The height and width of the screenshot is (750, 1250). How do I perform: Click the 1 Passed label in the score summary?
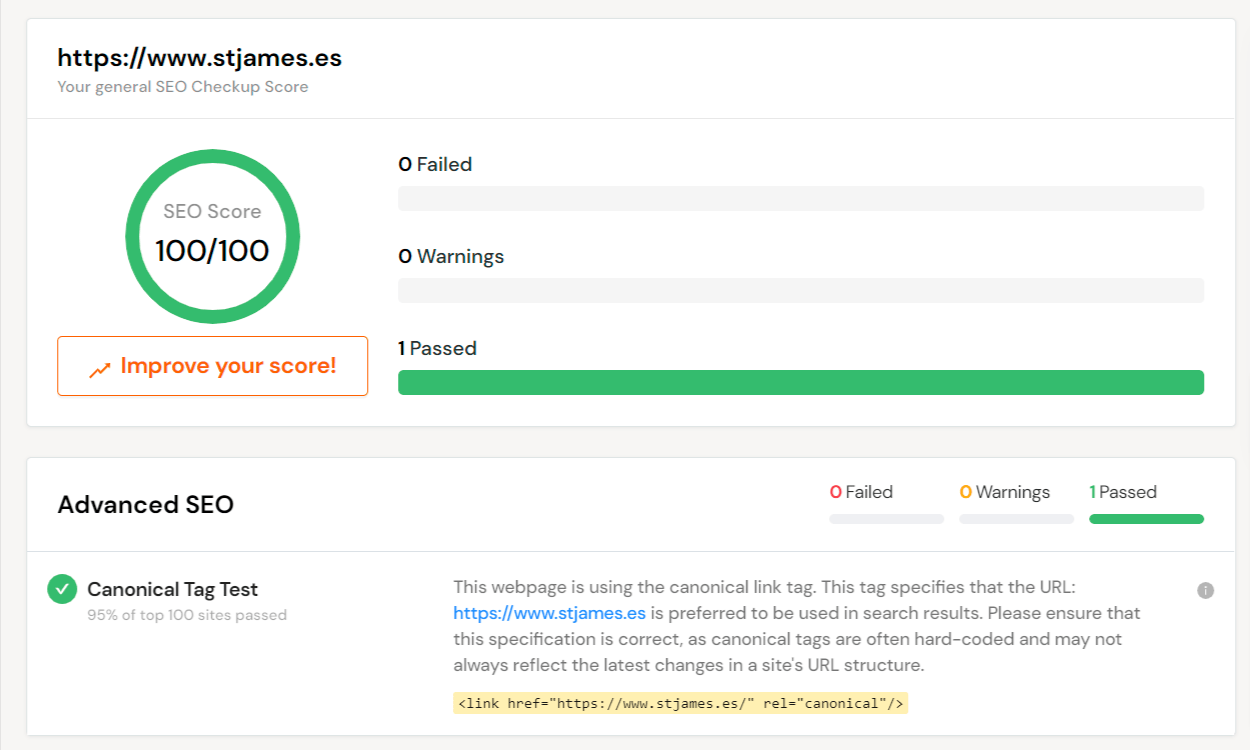(x=437, y=348)
